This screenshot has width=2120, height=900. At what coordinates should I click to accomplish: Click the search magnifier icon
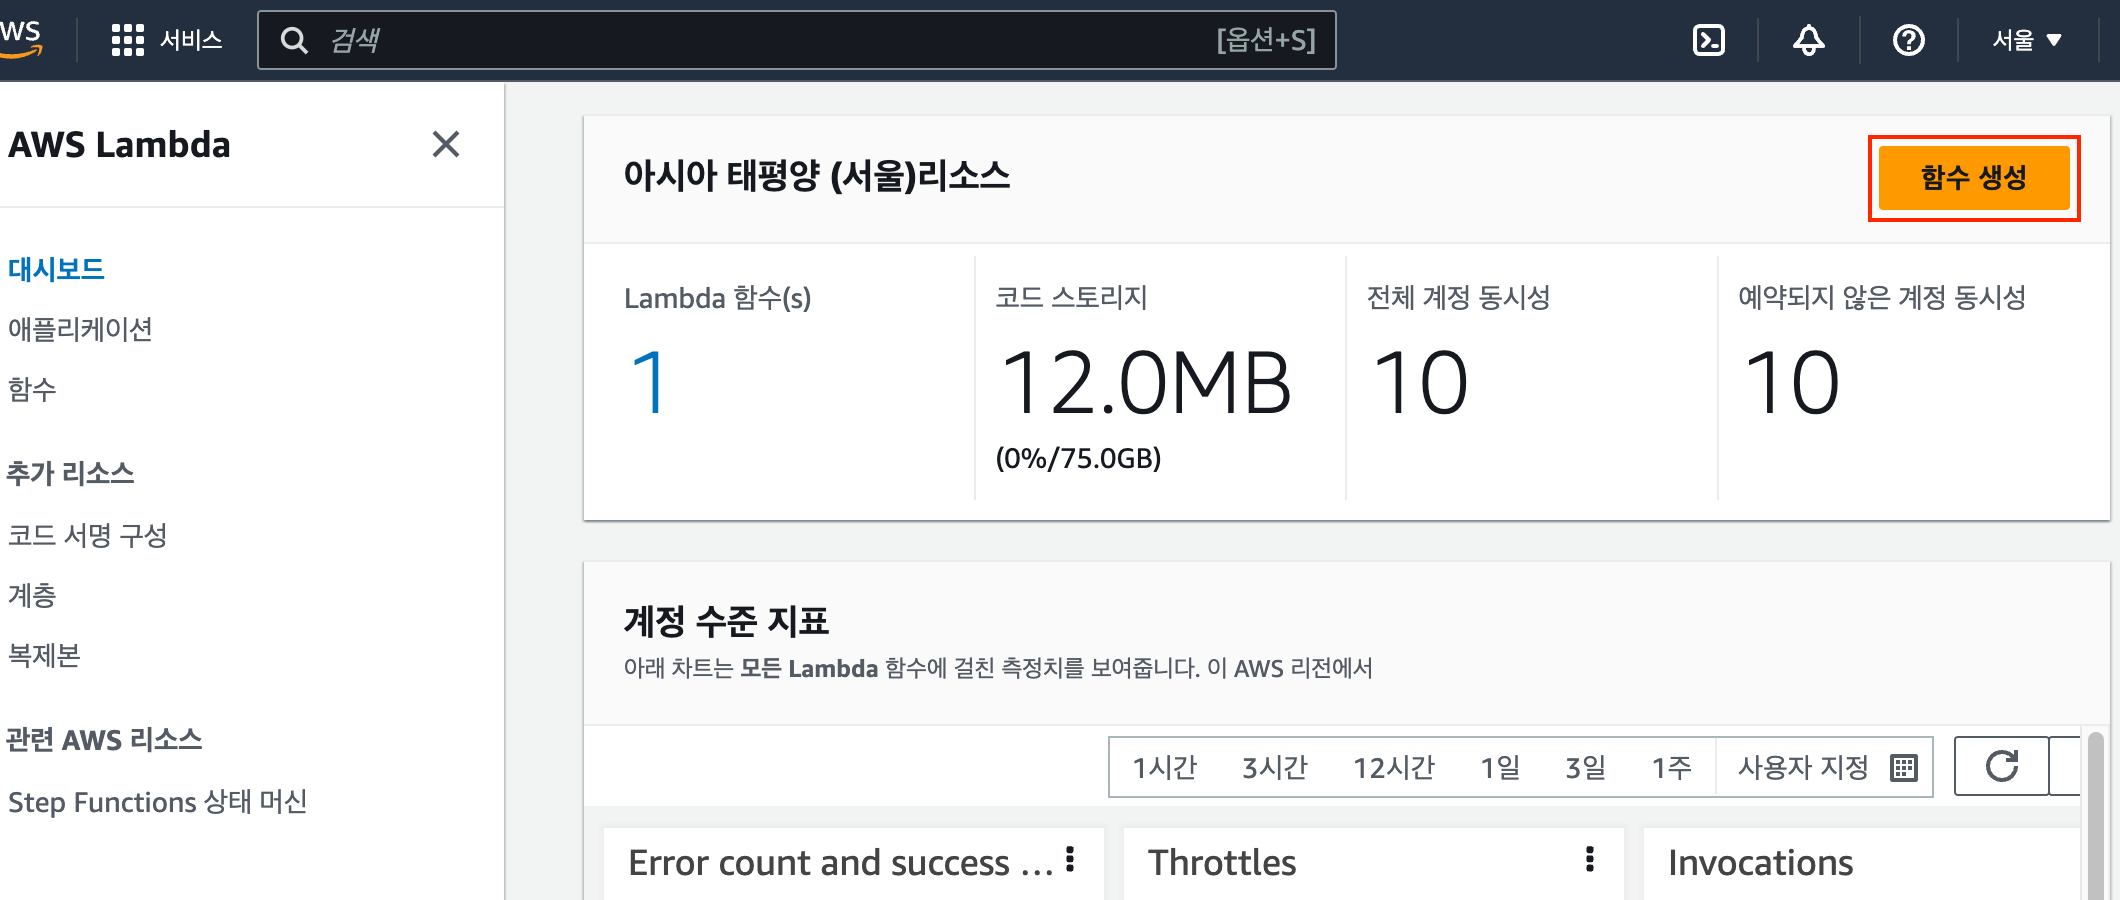(x=294, y=40)
